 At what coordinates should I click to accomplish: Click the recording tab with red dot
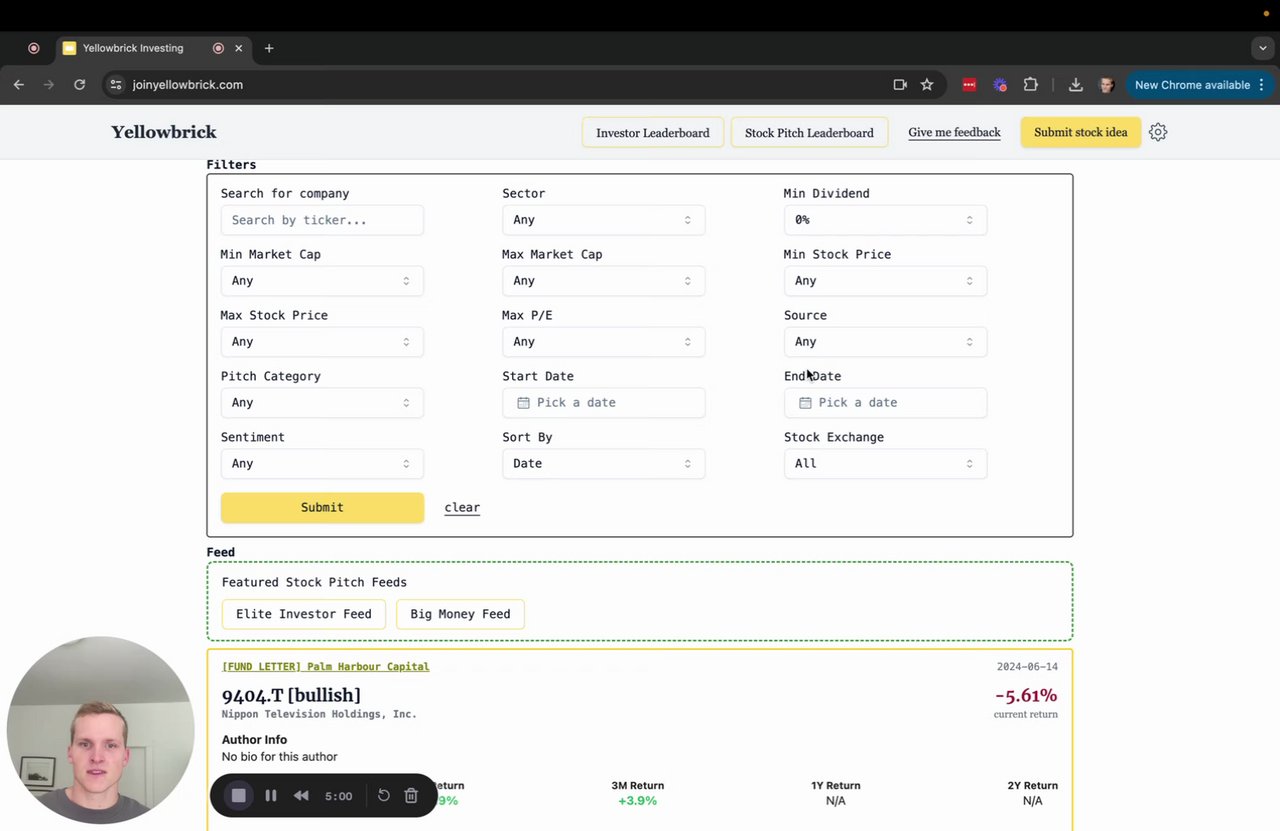coord(34,48)
